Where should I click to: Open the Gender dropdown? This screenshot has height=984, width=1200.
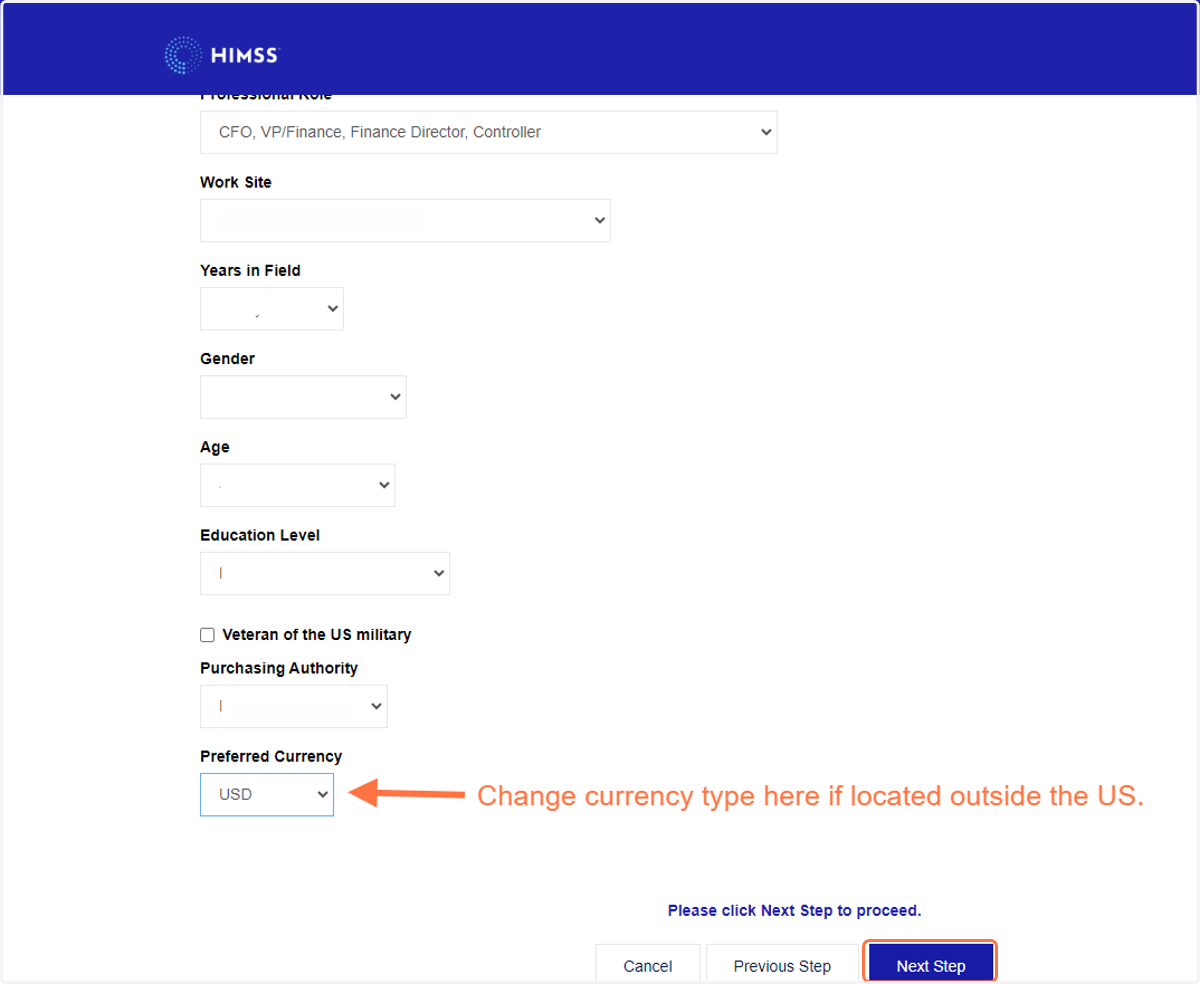pyautogui.click(x=303, y=397)
